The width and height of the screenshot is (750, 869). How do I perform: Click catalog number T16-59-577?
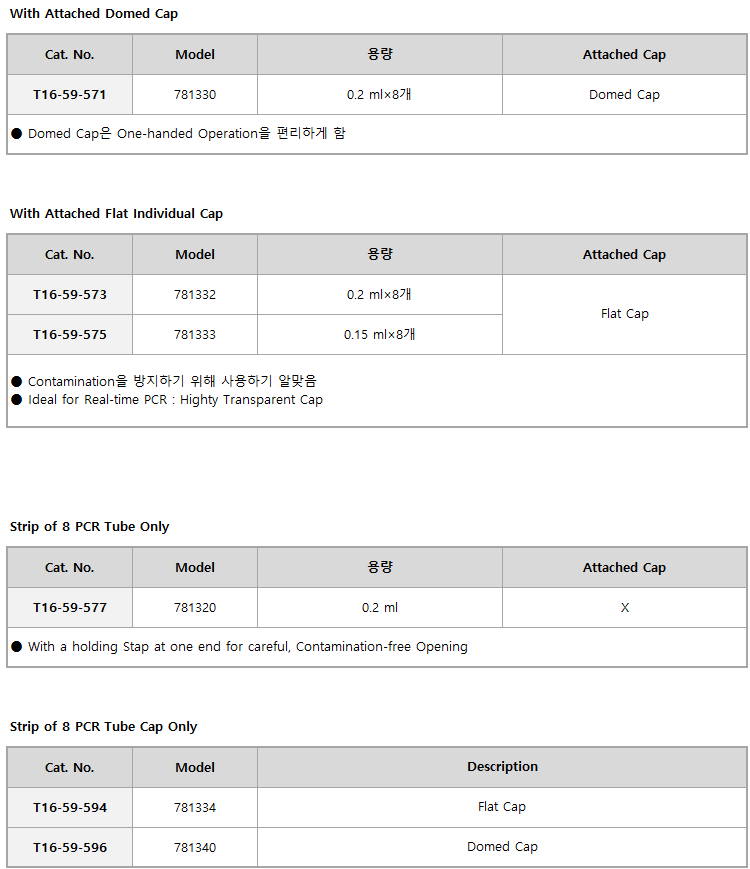click(70, 608)
